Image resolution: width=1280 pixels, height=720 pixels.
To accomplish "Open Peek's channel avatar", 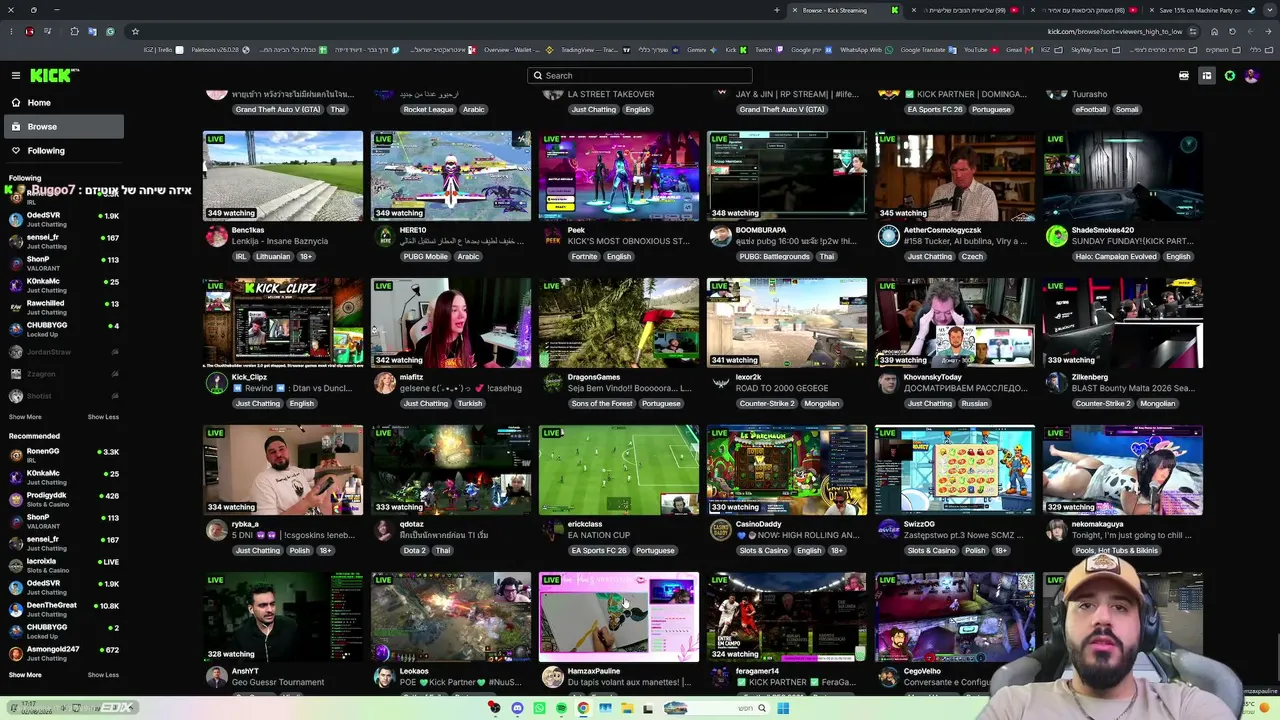I will point(553,236).
